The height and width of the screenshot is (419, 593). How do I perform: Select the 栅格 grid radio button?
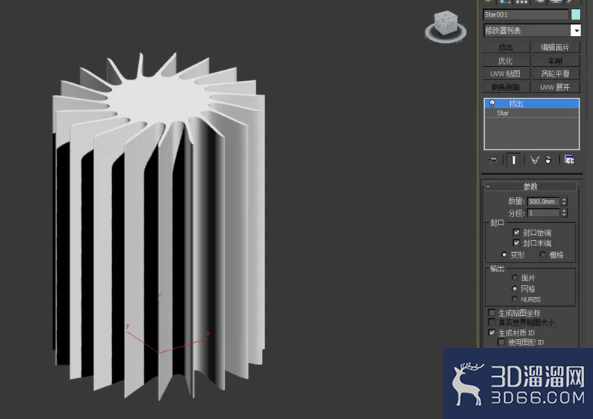pyautogui.click(x=543, y=255)
